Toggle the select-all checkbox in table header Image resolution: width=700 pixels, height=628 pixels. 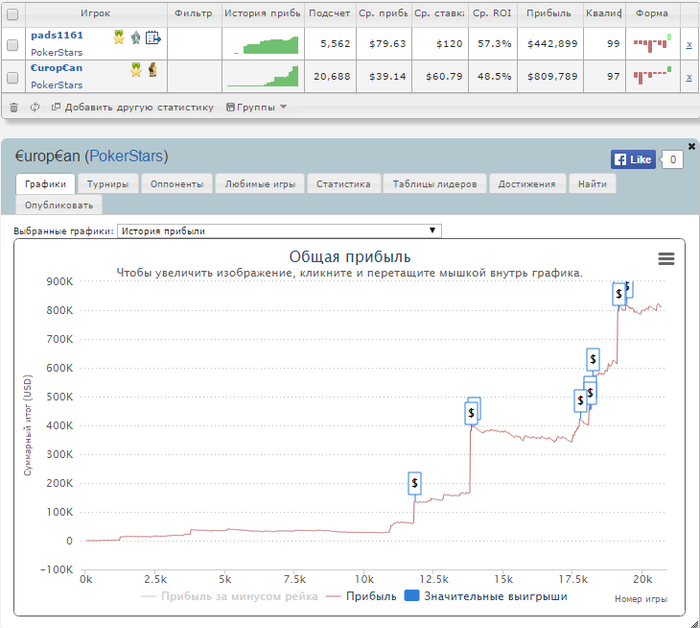[12, 15]
